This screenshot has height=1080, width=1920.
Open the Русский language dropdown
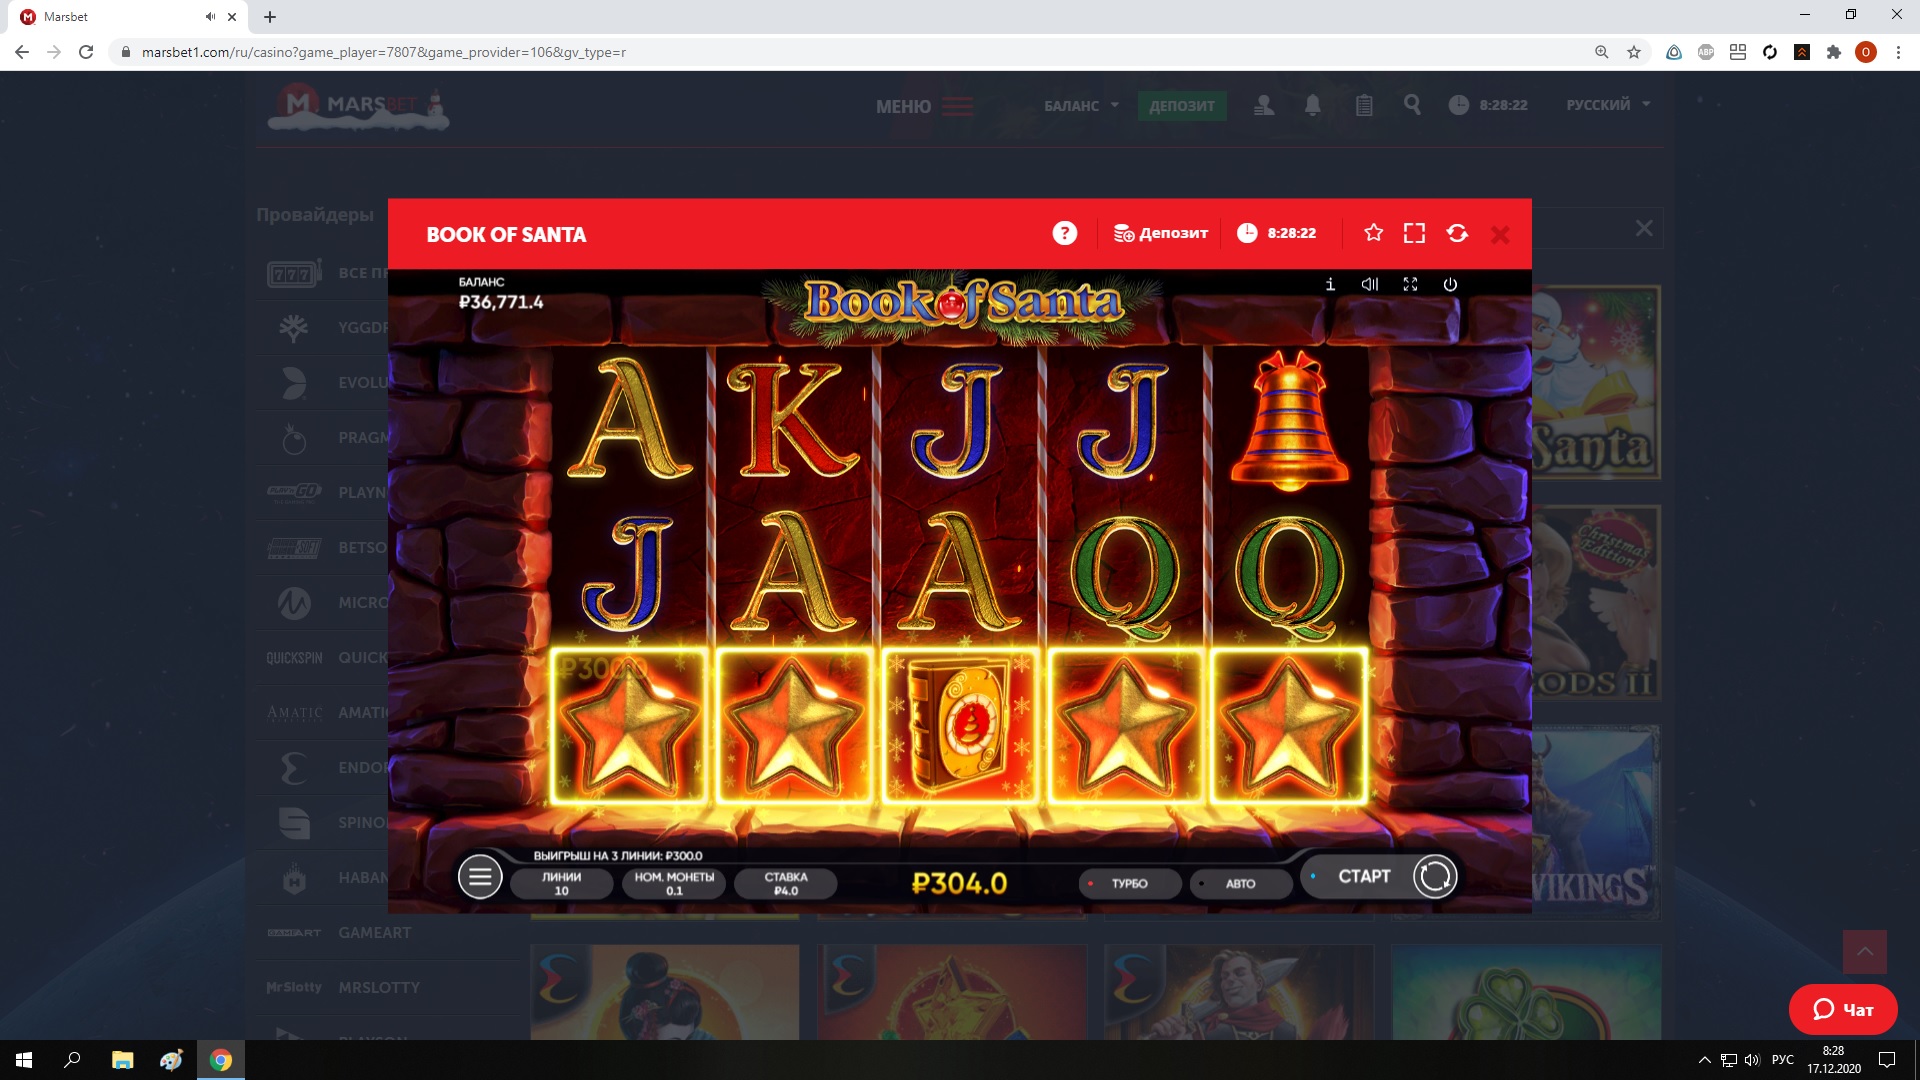(1608, 105)
